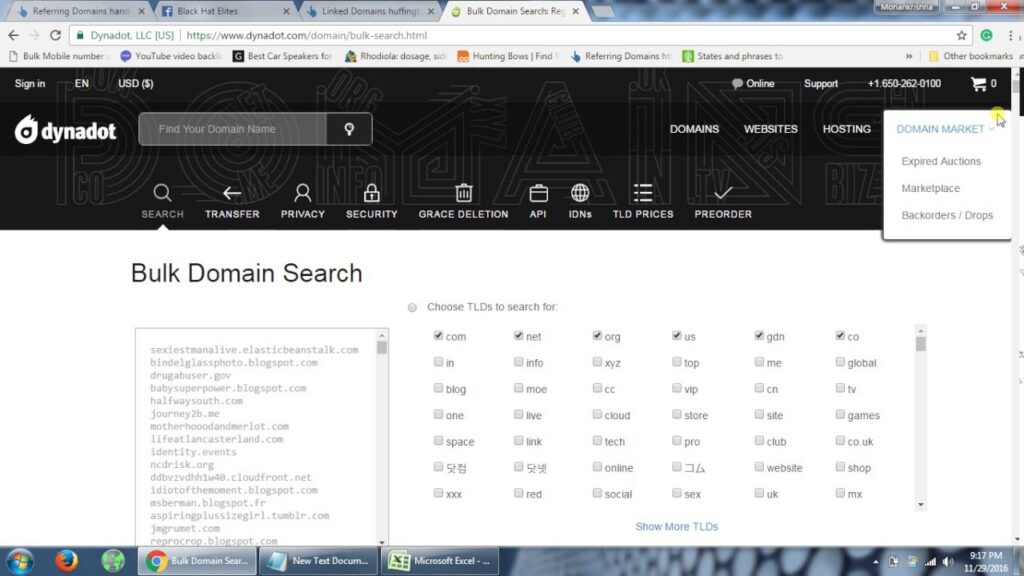
Task: Click the bulk domain list textarea
Action: (x=255, y=438)
